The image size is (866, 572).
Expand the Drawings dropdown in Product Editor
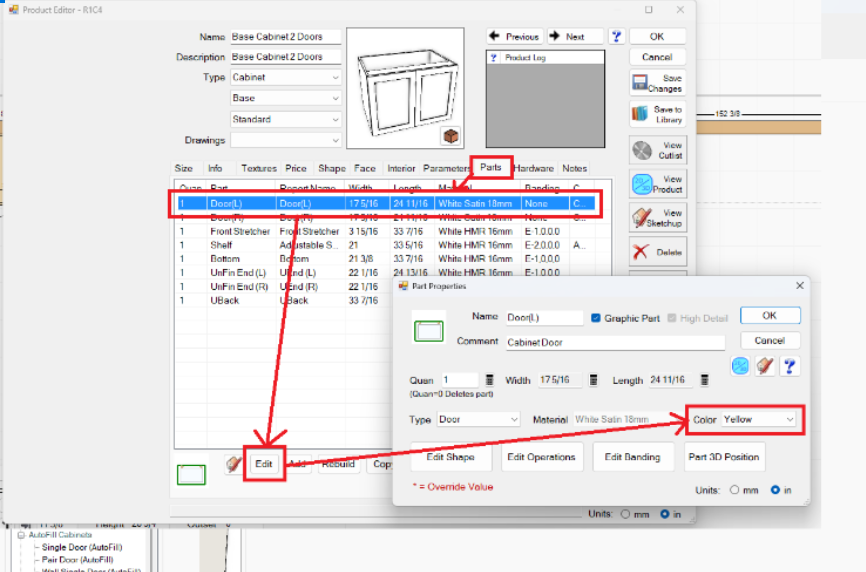[335, 141]
